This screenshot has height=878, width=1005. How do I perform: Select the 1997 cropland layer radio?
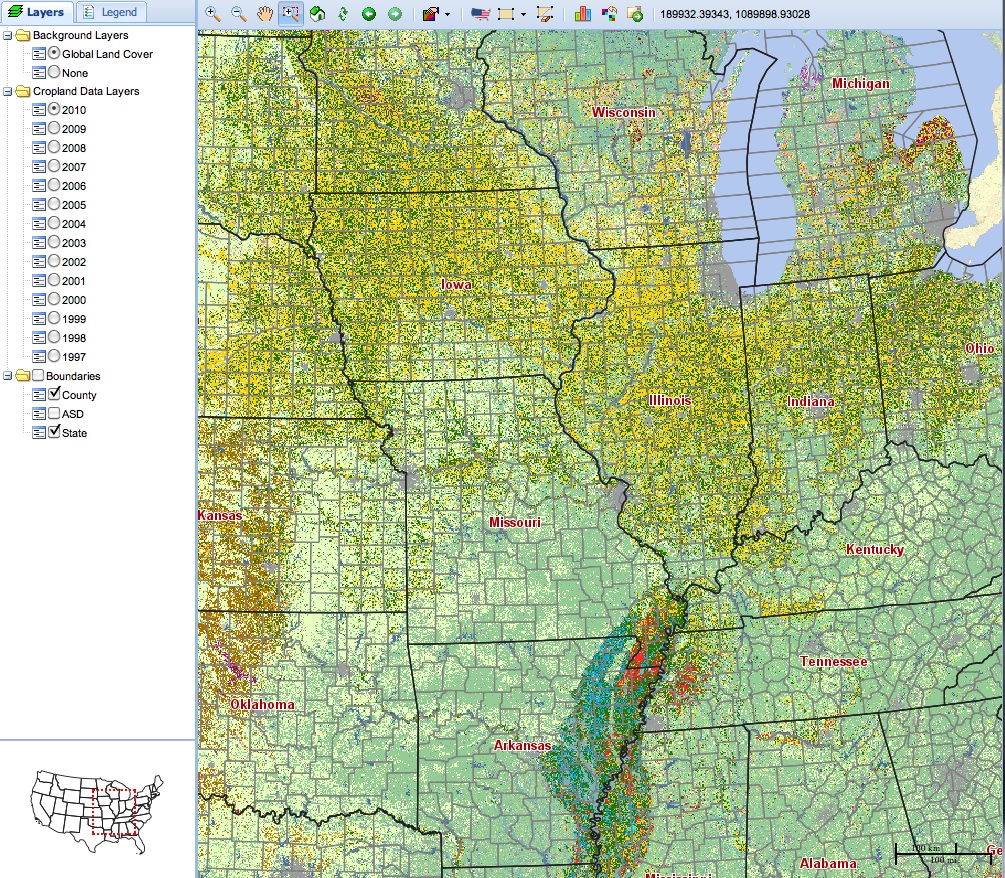pos(54,356)
